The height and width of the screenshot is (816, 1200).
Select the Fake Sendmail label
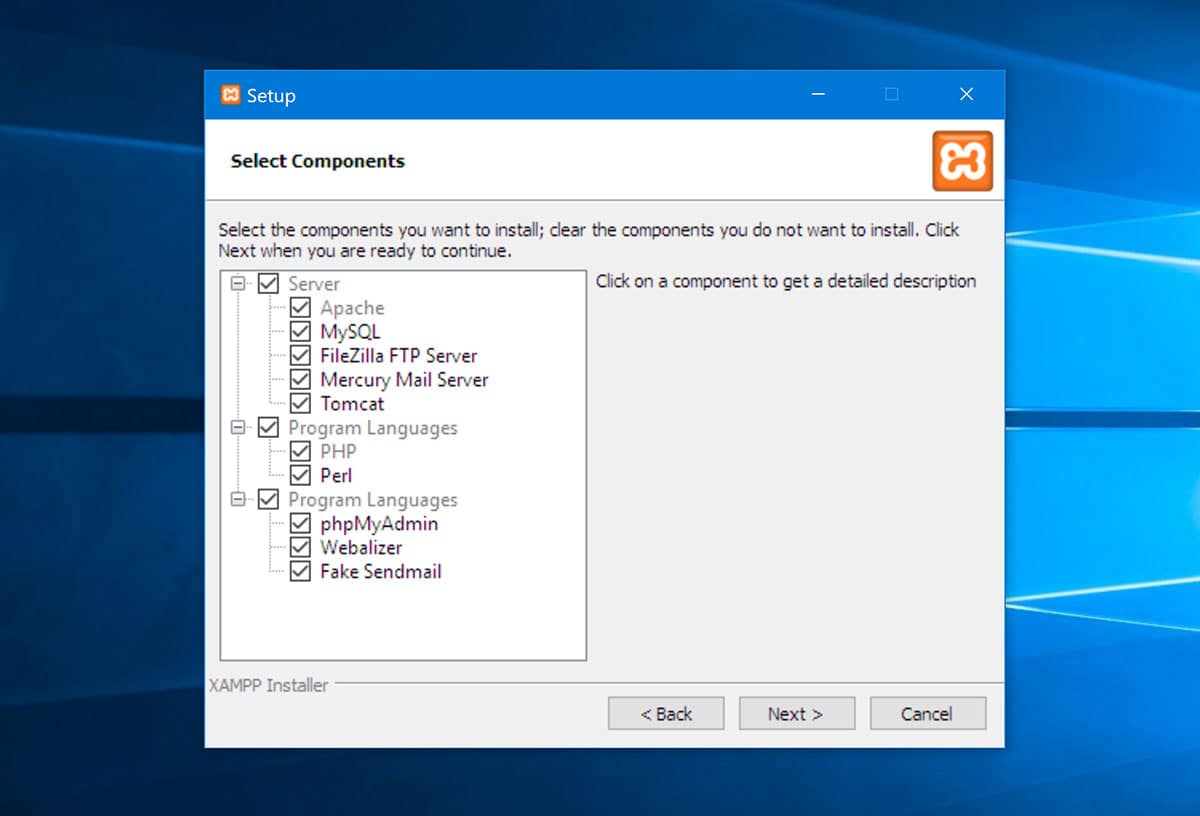(x=381, y=572)
